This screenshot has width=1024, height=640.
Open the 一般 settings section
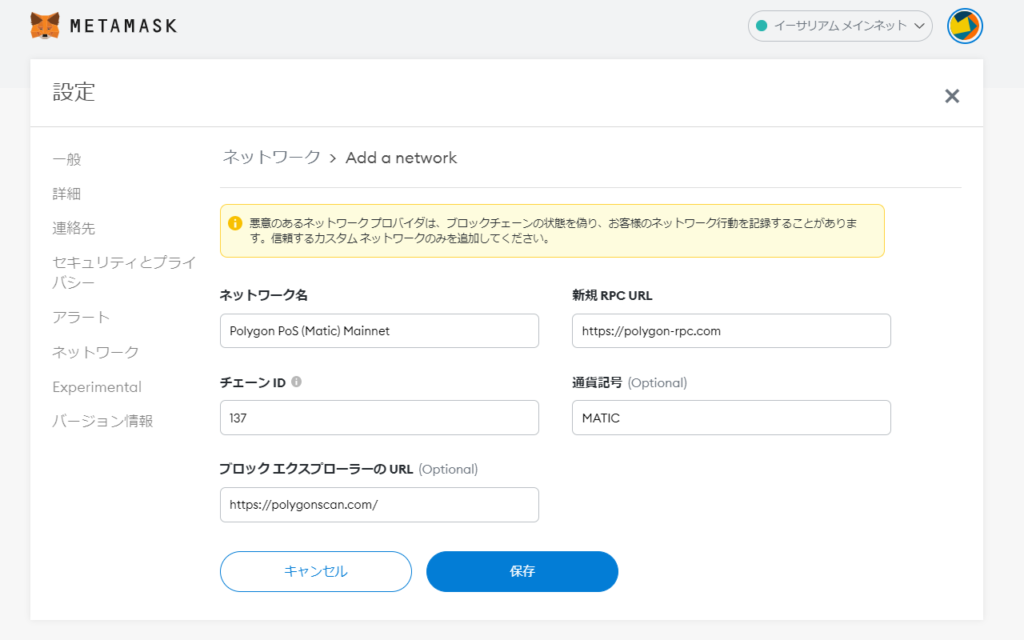coord(67,159)
